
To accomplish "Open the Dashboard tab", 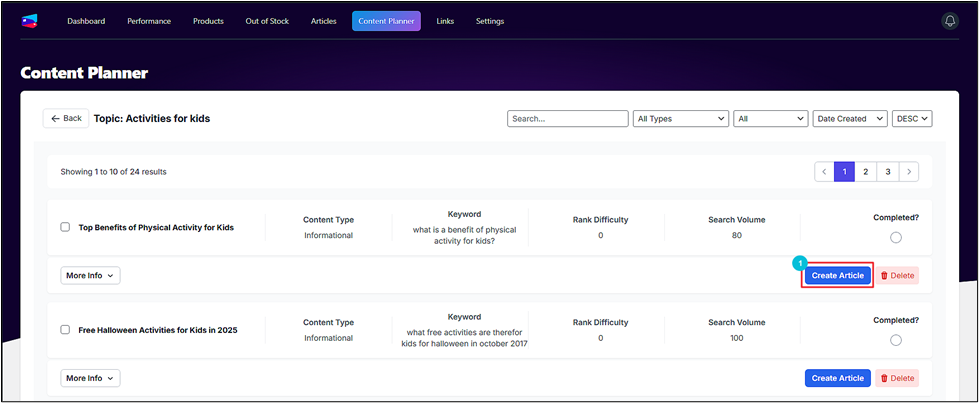I will (x=86, y=21).
